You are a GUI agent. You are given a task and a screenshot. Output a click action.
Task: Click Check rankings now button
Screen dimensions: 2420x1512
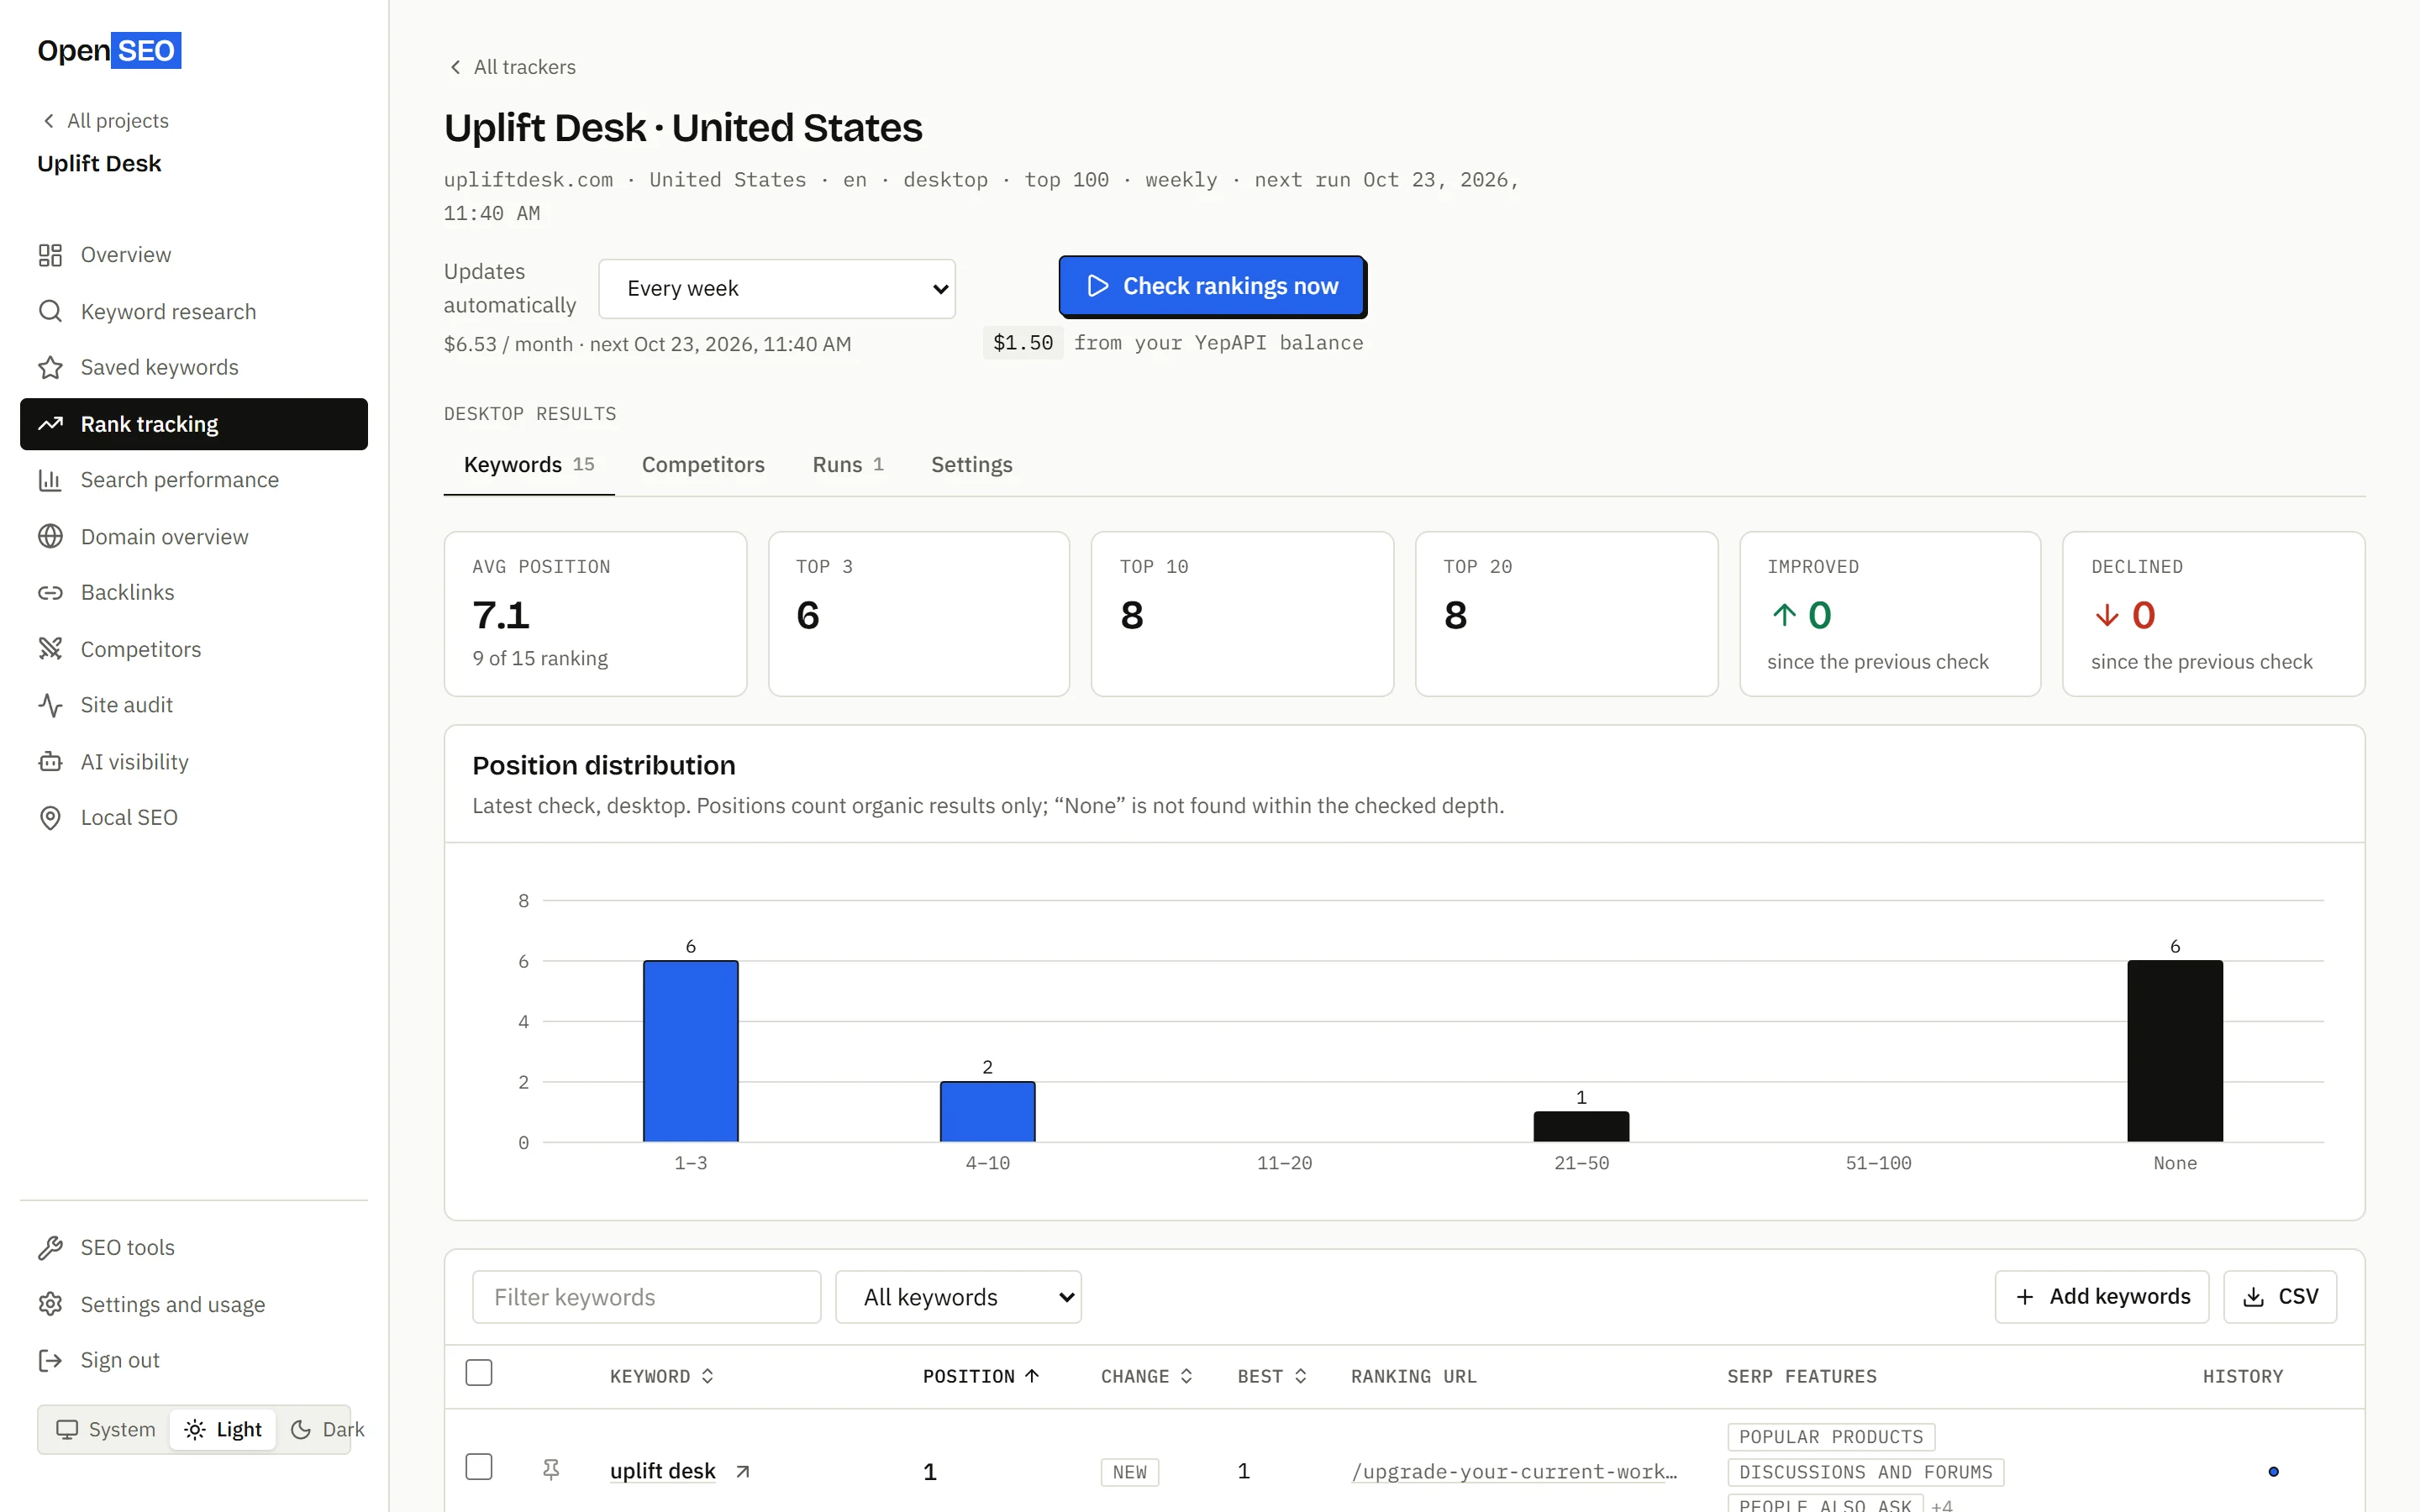1212,286
